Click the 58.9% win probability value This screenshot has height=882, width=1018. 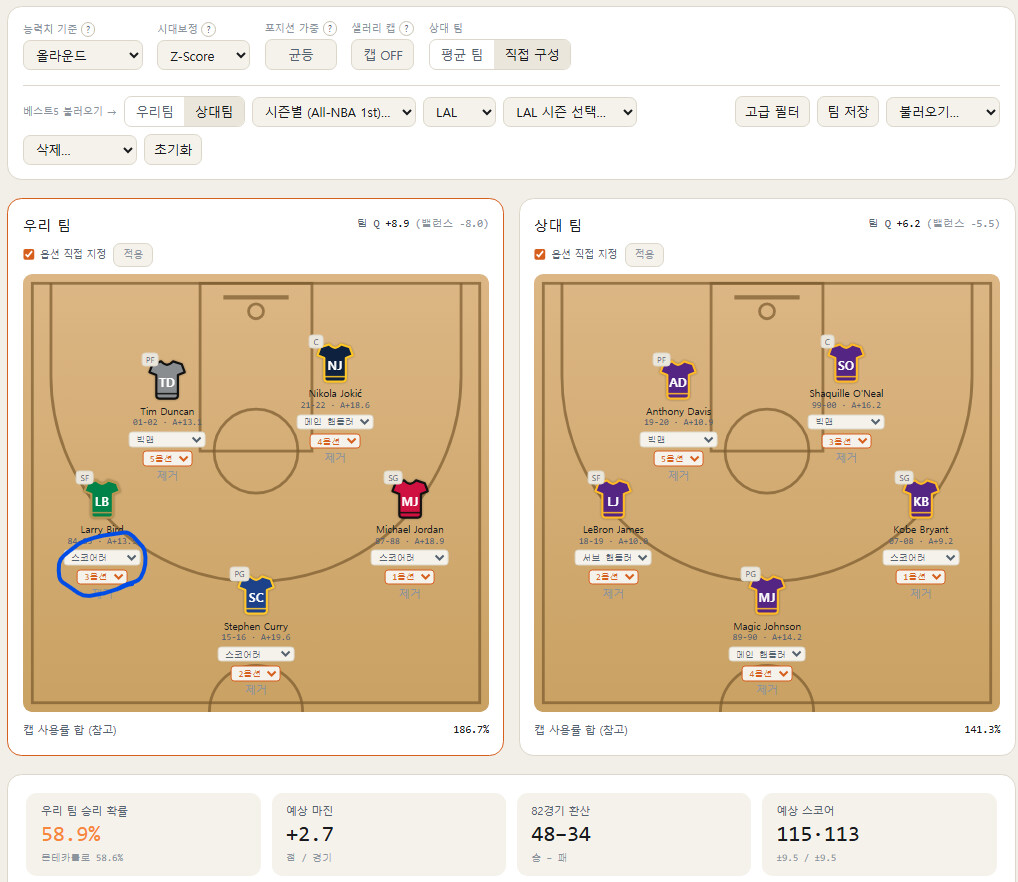(71, 834)
